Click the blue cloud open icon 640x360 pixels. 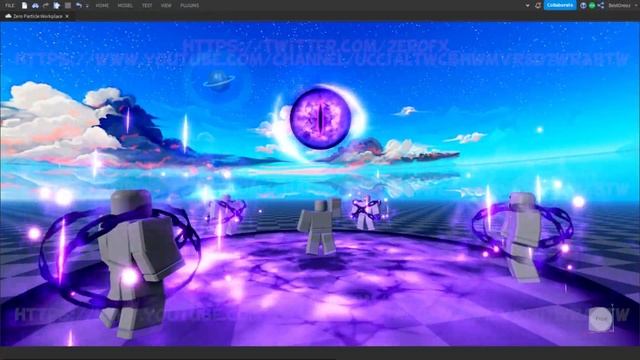pyautogui.click(x=36, y=5)
